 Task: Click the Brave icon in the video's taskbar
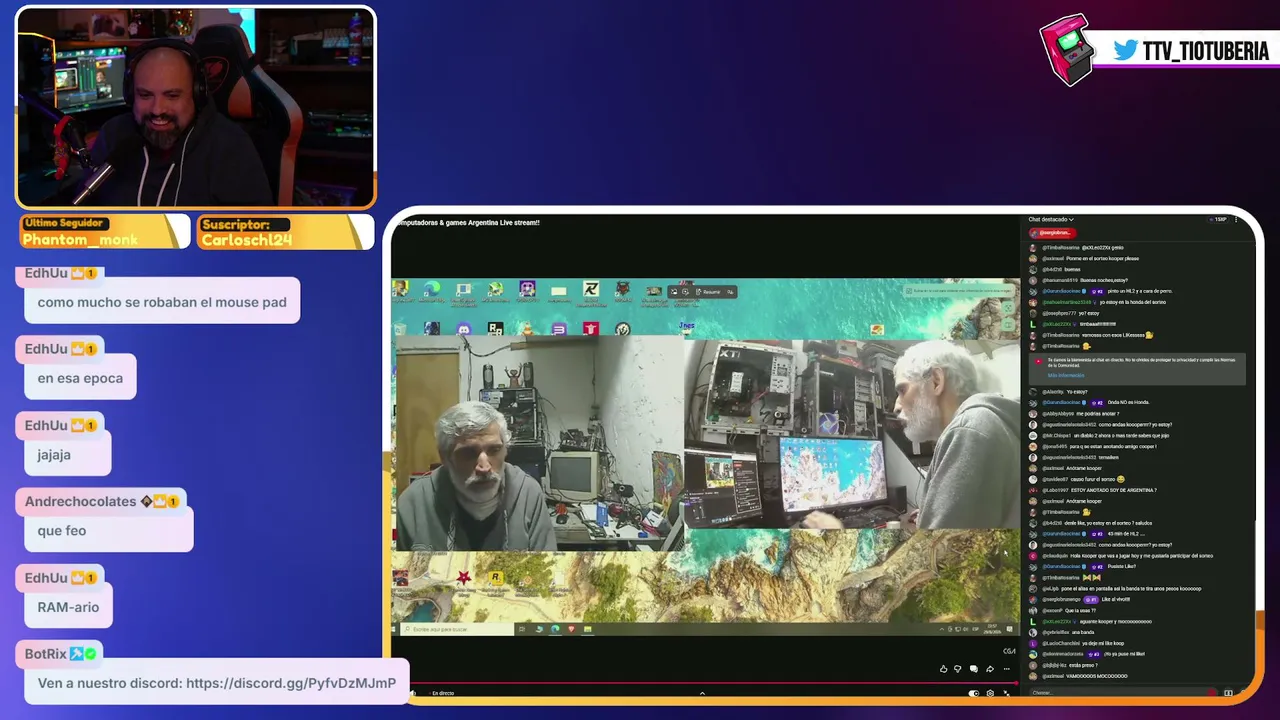(572, 629)
